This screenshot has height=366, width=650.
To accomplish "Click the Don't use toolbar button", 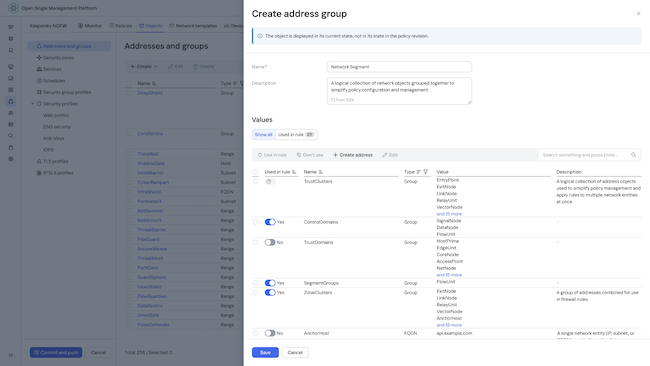I will point(310,155).
